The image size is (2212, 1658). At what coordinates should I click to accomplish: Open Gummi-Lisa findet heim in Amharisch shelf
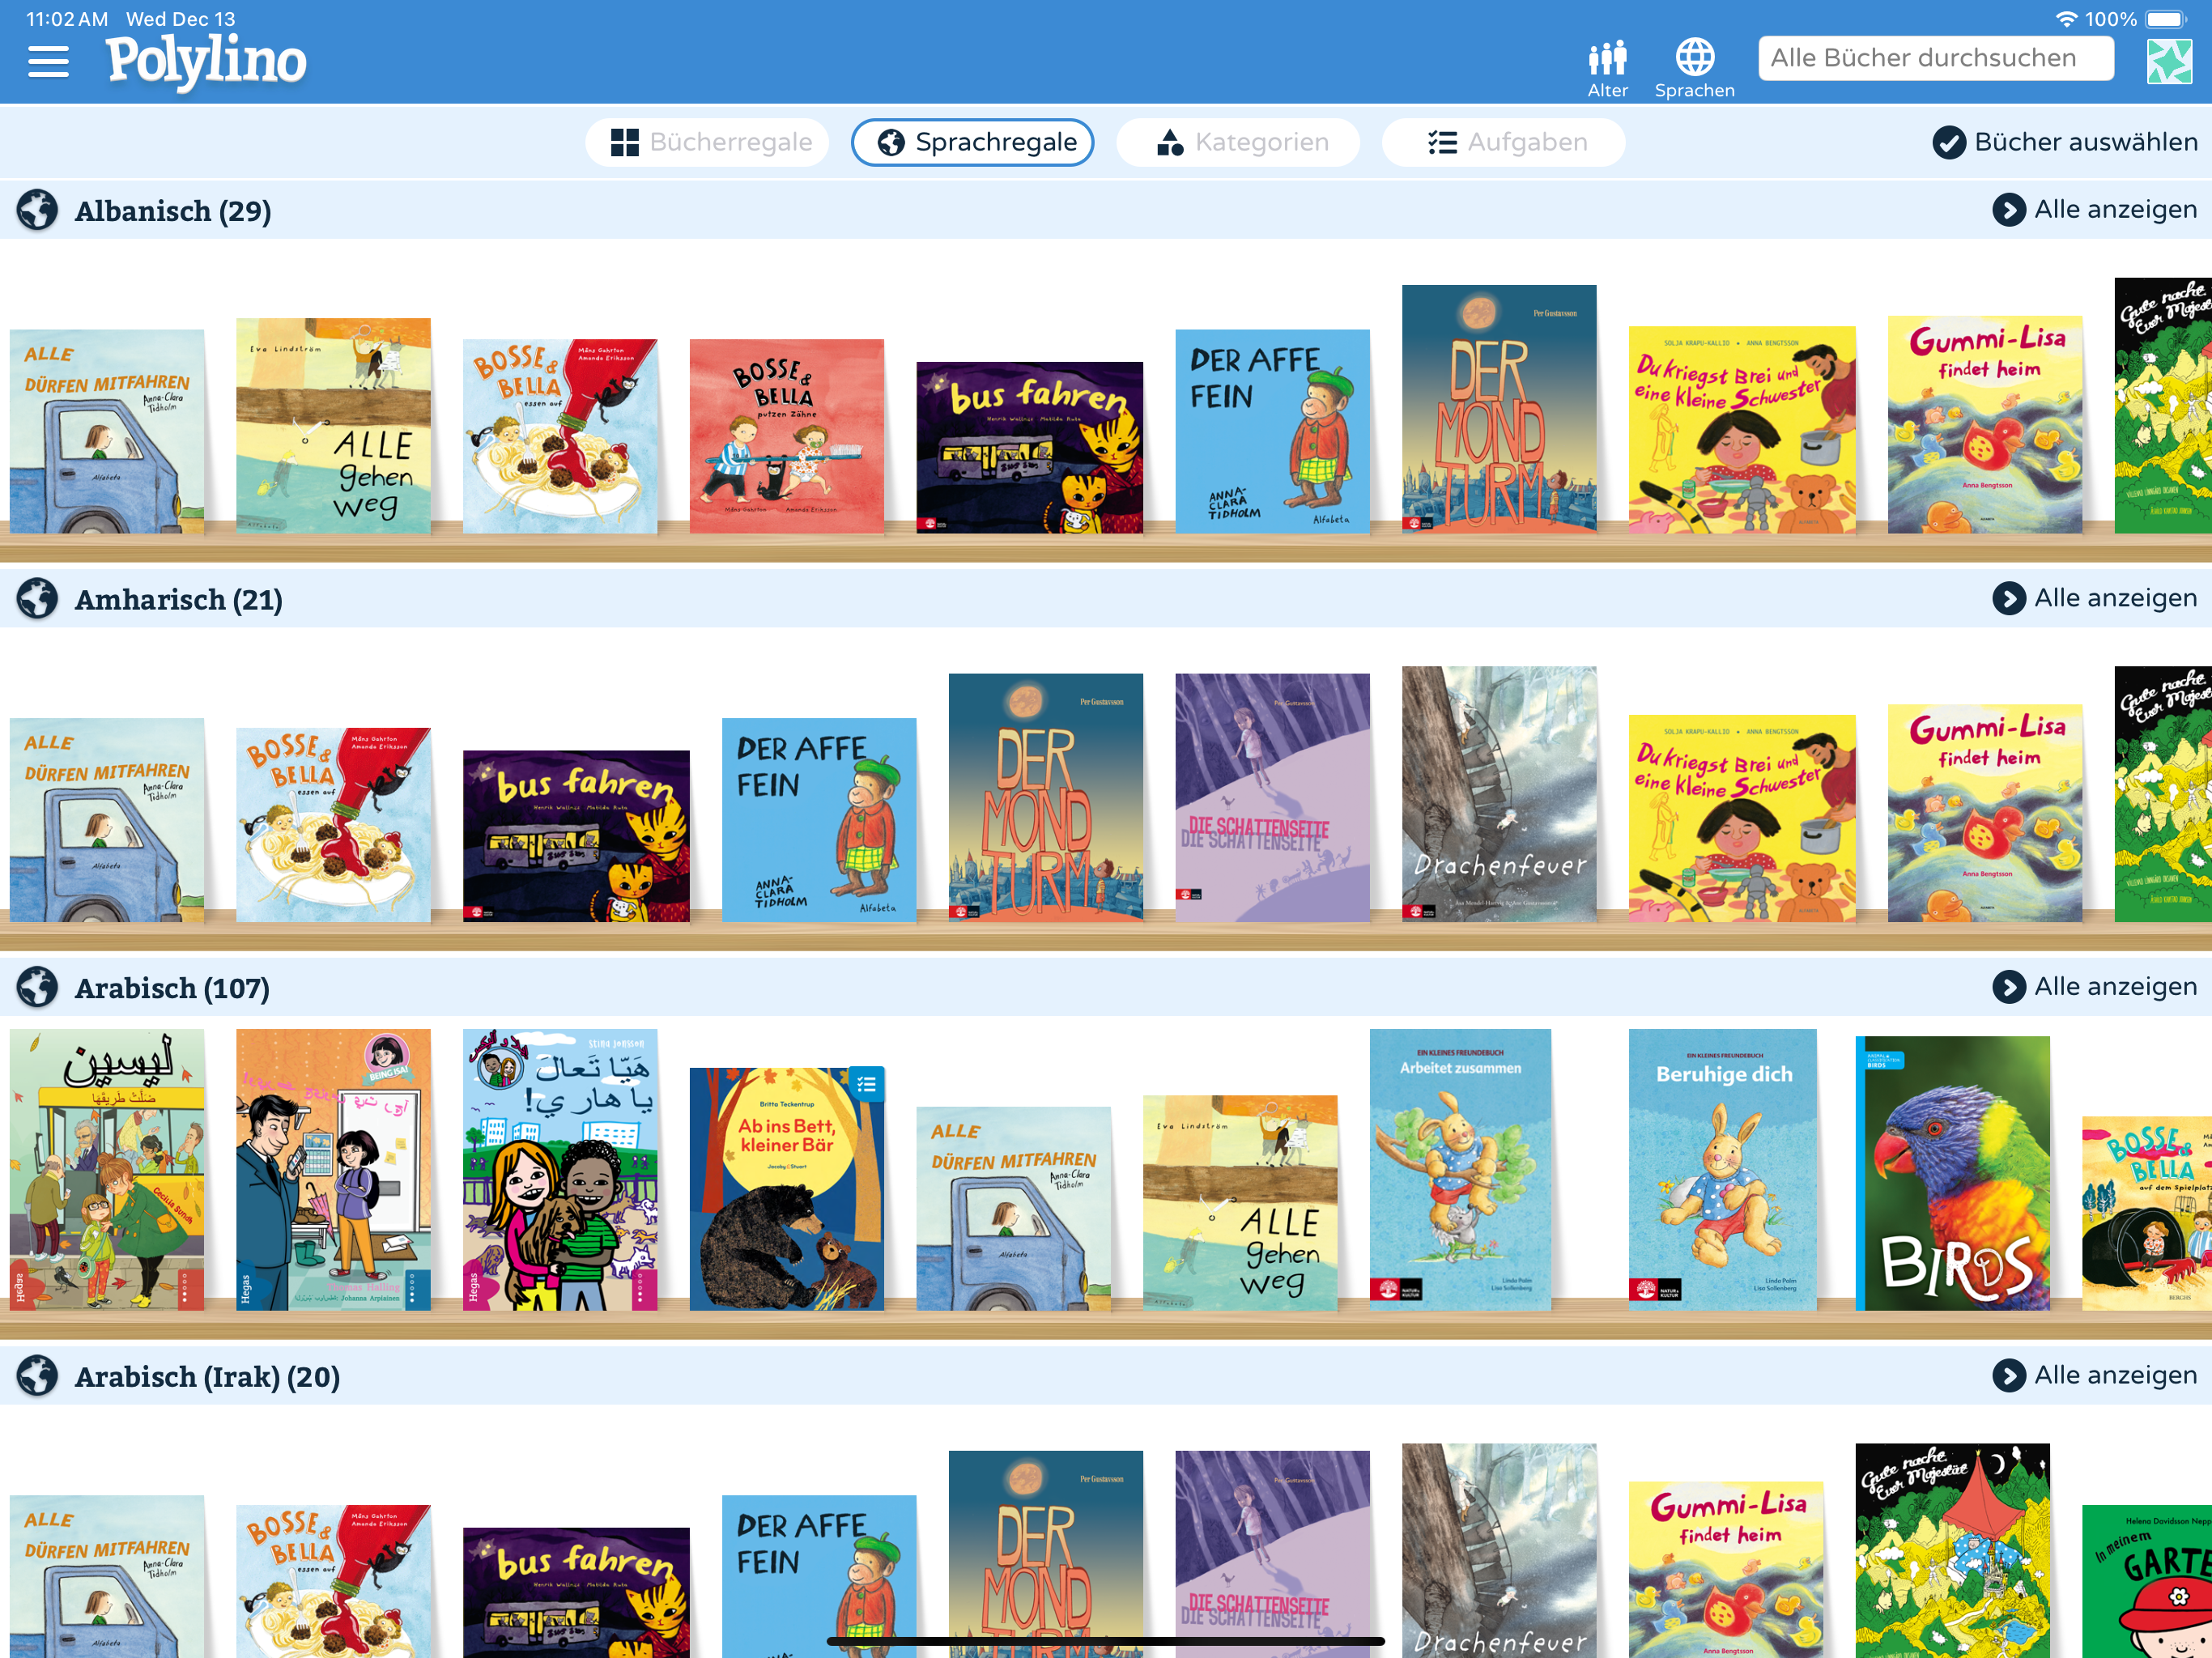[x=1985, y=813]
